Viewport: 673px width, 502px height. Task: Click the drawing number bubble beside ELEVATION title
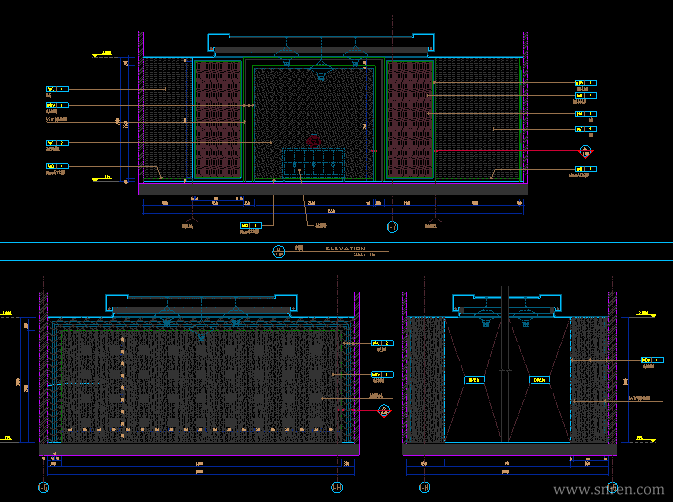click(279, 251)
